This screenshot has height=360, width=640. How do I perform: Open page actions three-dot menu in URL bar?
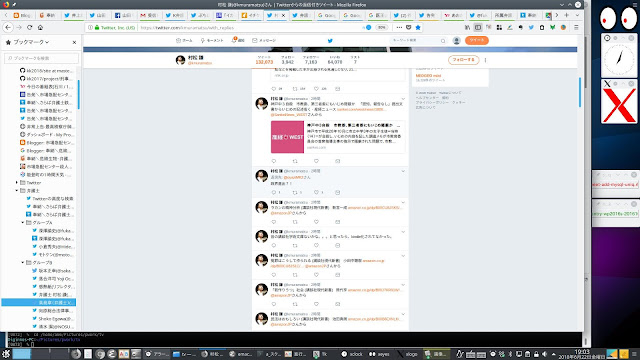click(x=399, y=27)
